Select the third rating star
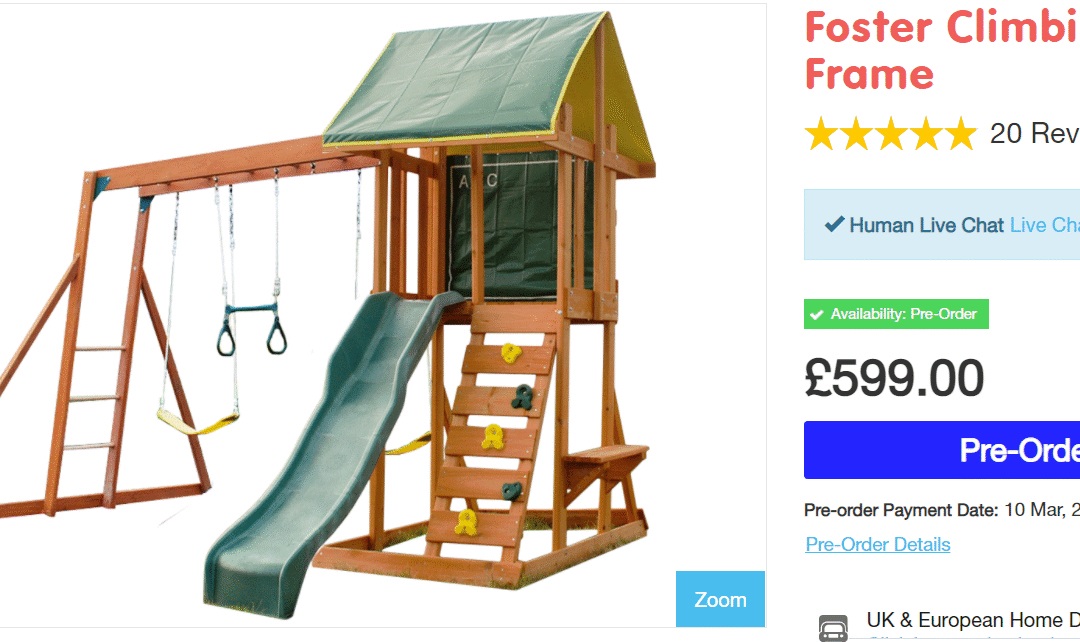 (891, 134)
